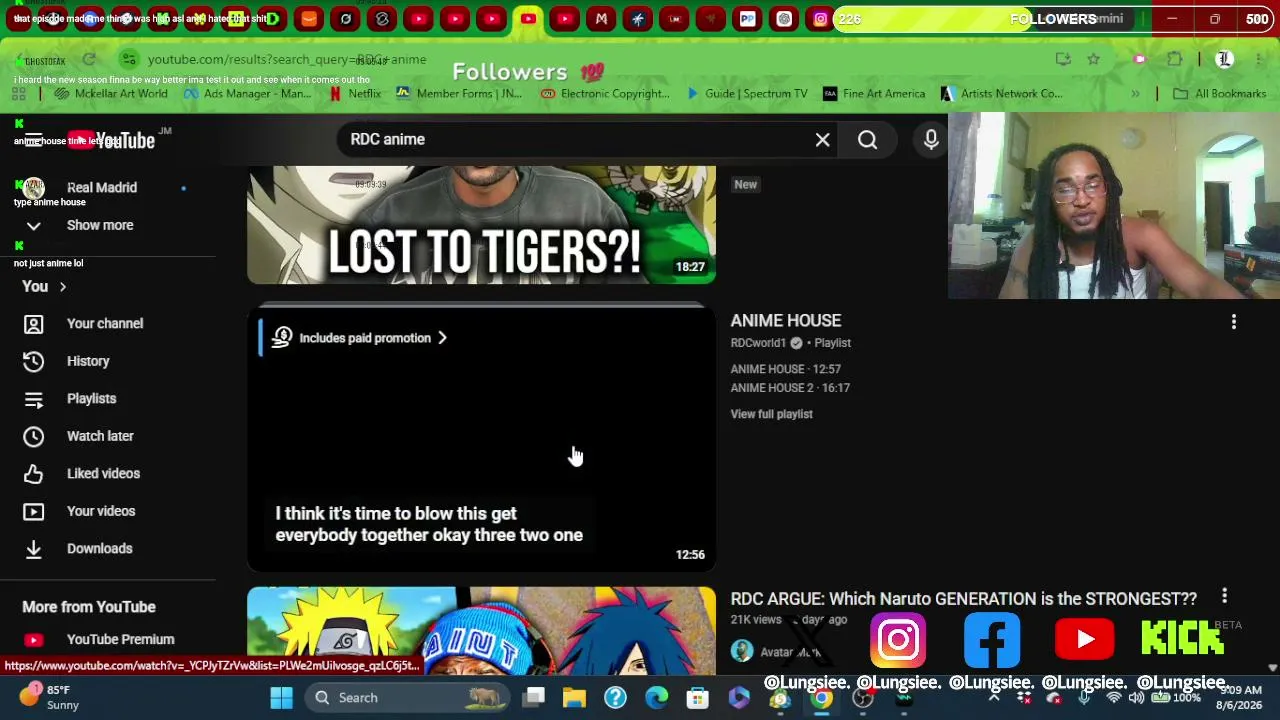Image resolution: width=1280 pixels, height=720 pixels.
Task: Open watch History
Action: coord(88,361)
